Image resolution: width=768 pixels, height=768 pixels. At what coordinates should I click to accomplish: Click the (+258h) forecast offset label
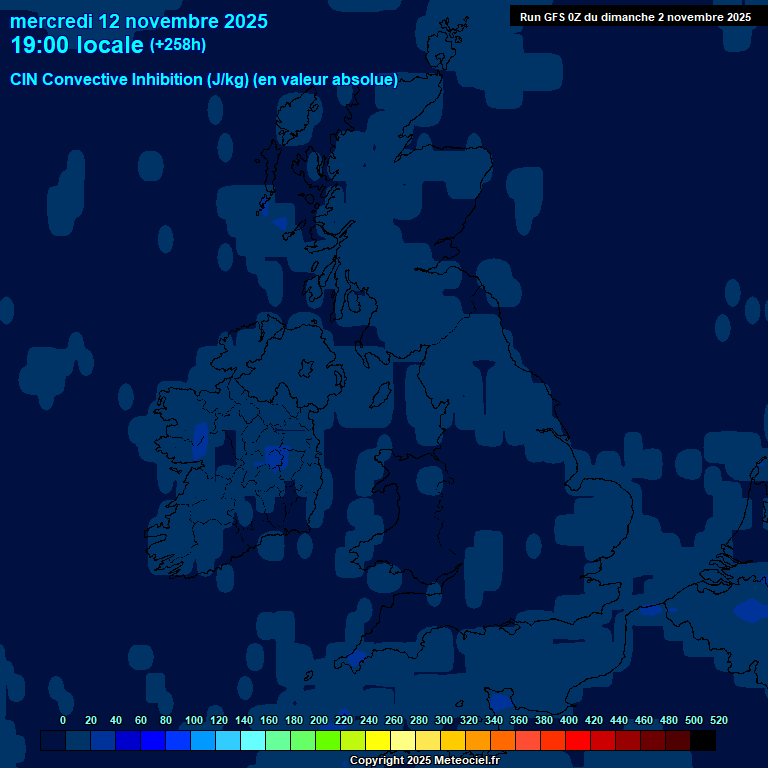click(178, 45)
